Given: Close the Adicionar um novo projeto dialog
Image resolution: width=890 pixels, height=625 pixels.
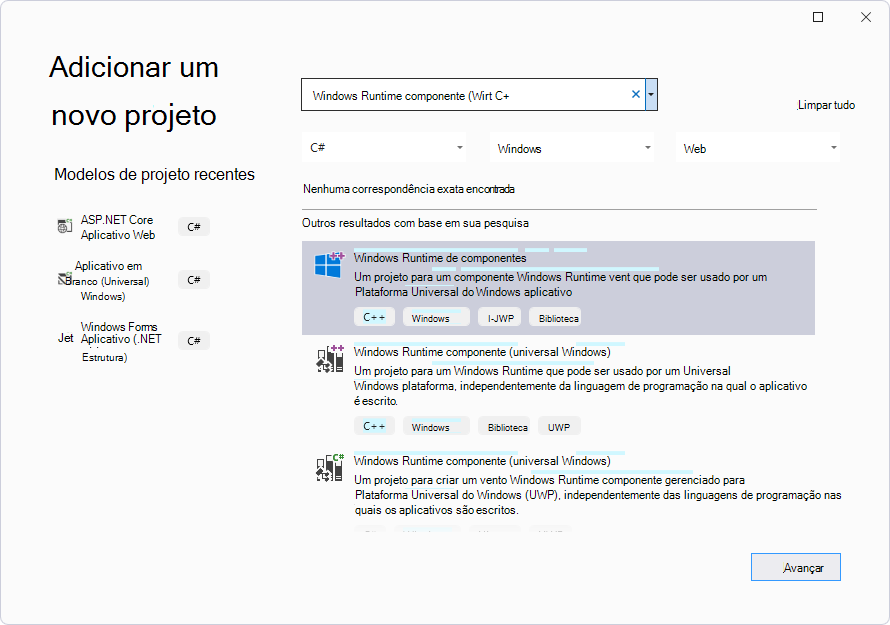Looking at the screenshot, I should click(x=866, y=17).
